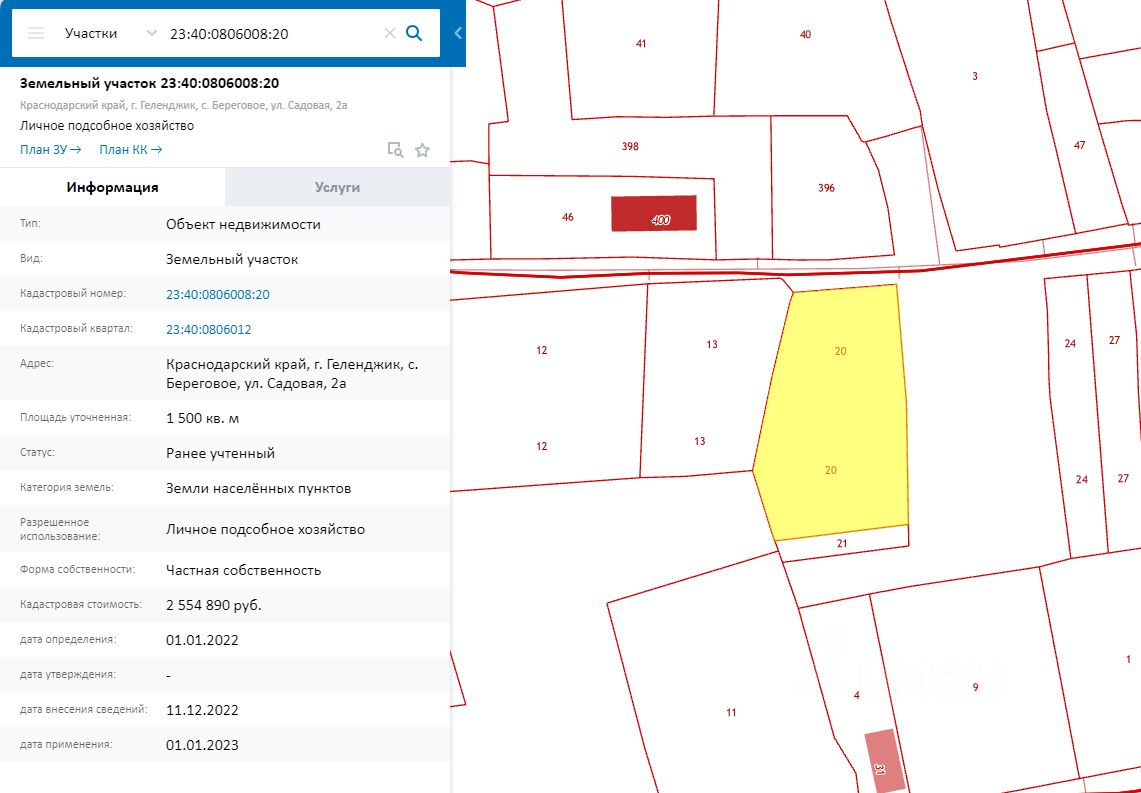Click the red building 400 on map
Viewport: 1141px width, 793px height.
[654, 213]
